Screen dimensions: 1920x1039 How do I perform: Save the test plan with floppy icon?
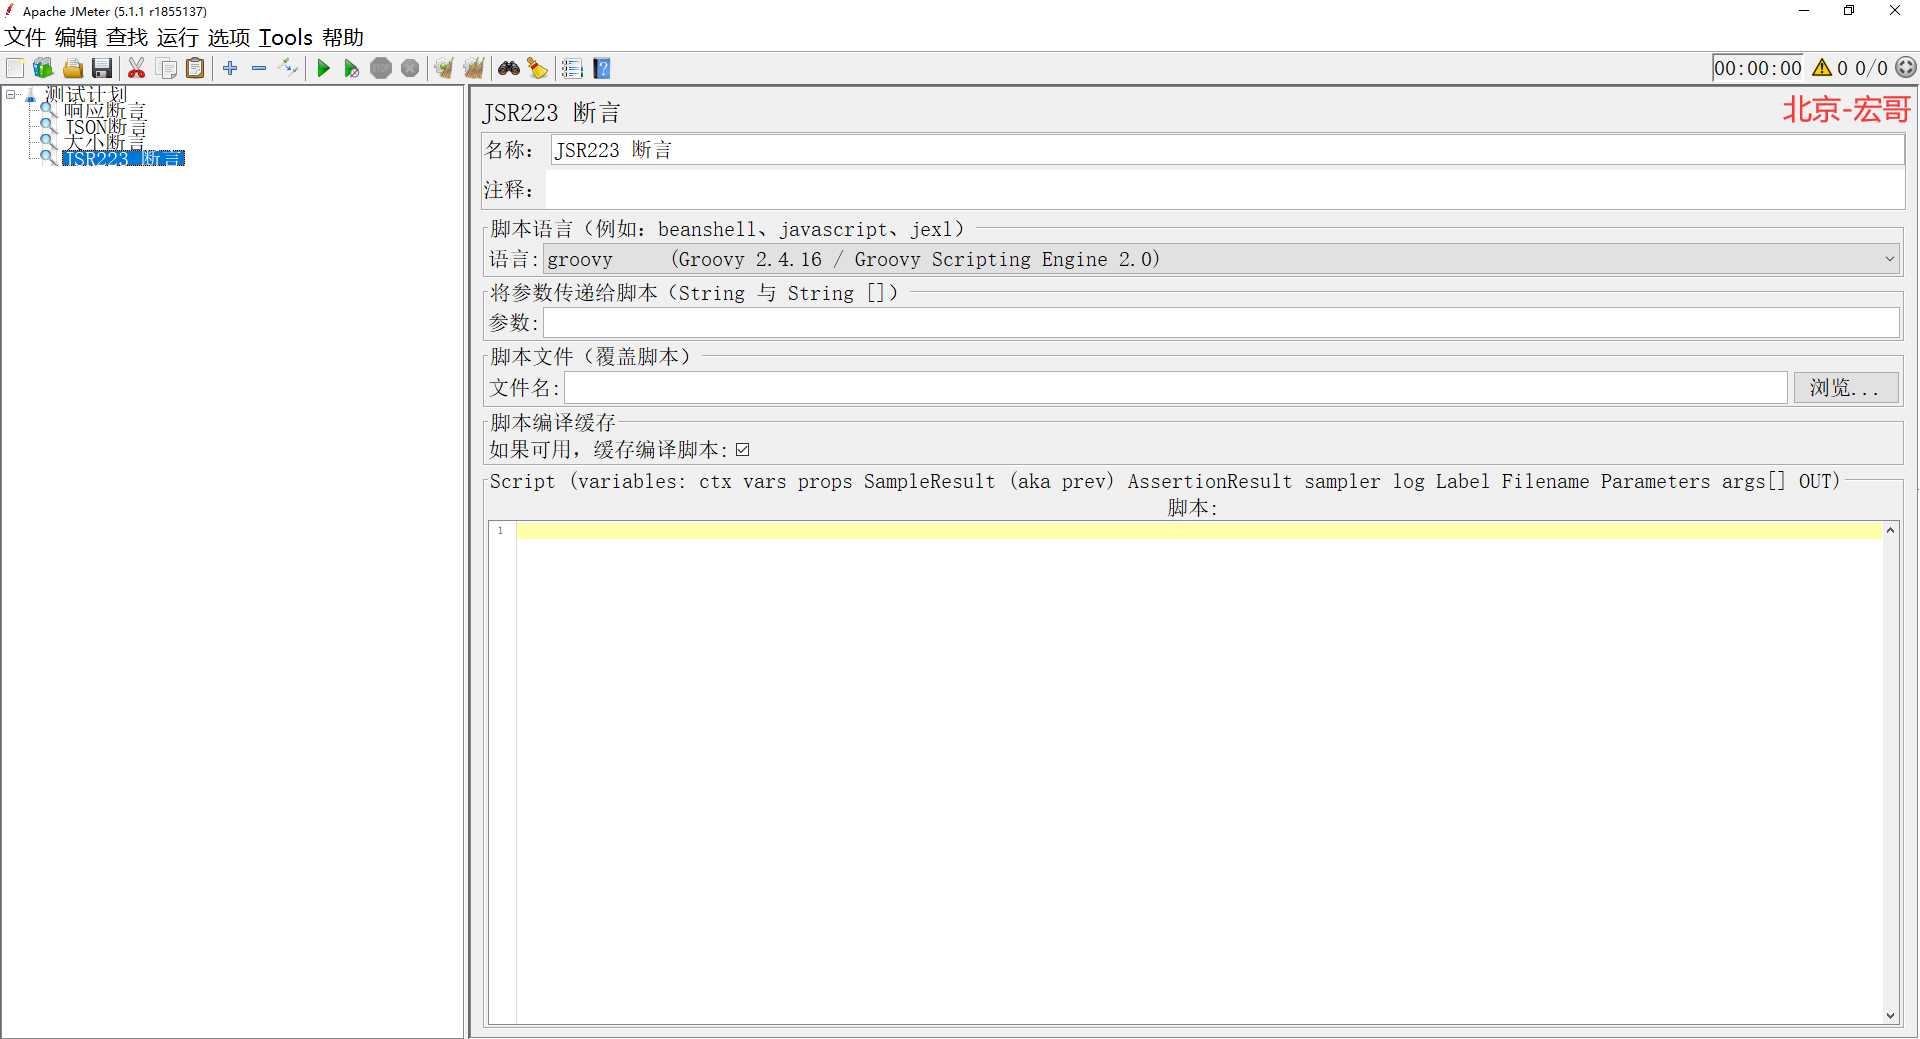[x=102, y=68]
